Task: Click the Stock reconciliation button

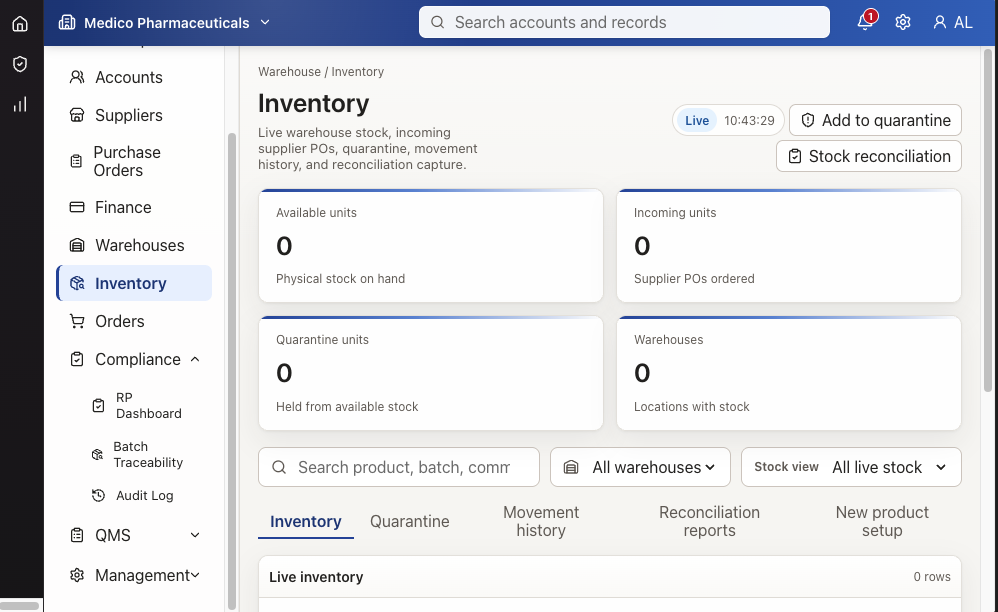Action: [x=869, y=156]
